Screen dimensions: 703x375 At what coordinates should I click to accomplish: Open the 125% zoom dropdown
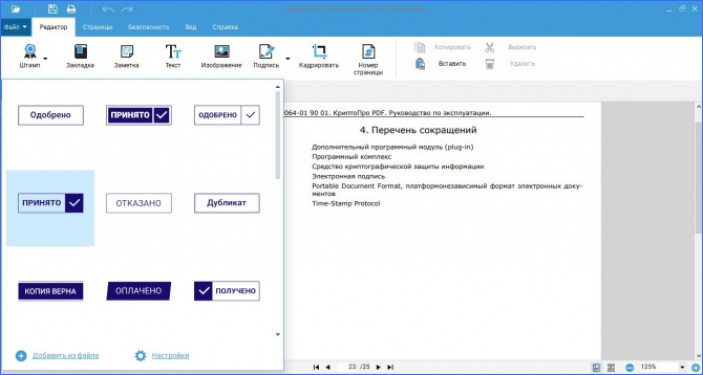(x=683, y=367)
